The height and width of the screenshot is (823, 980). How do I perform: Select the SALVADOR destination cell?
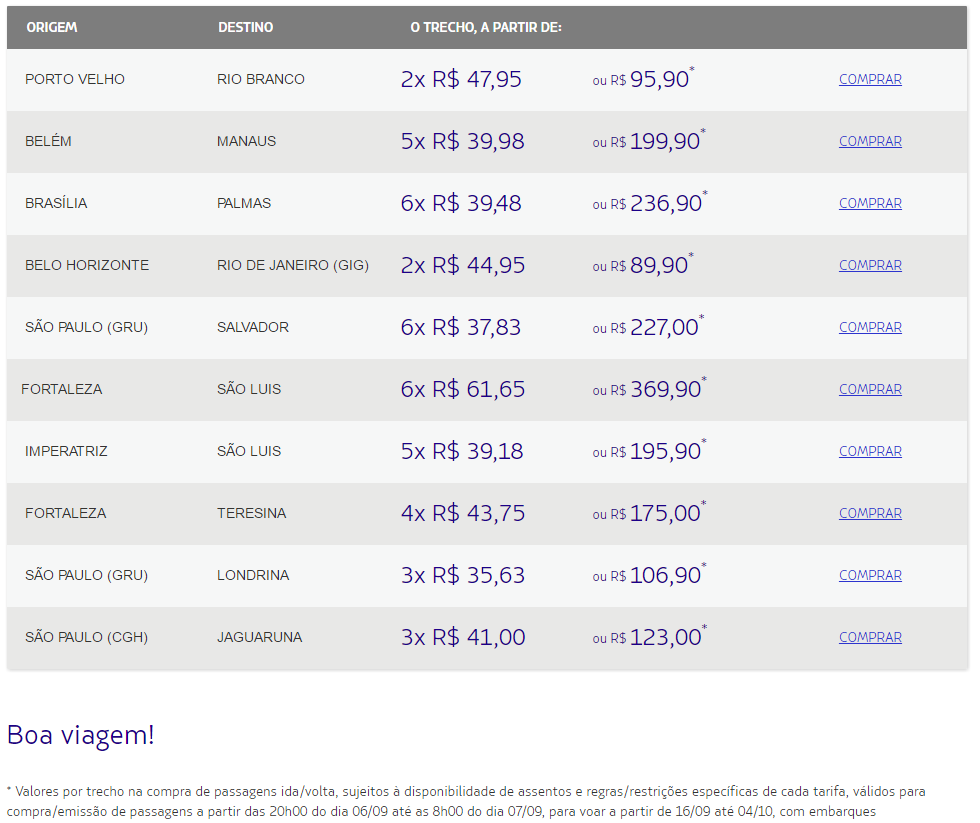[252, 327]
